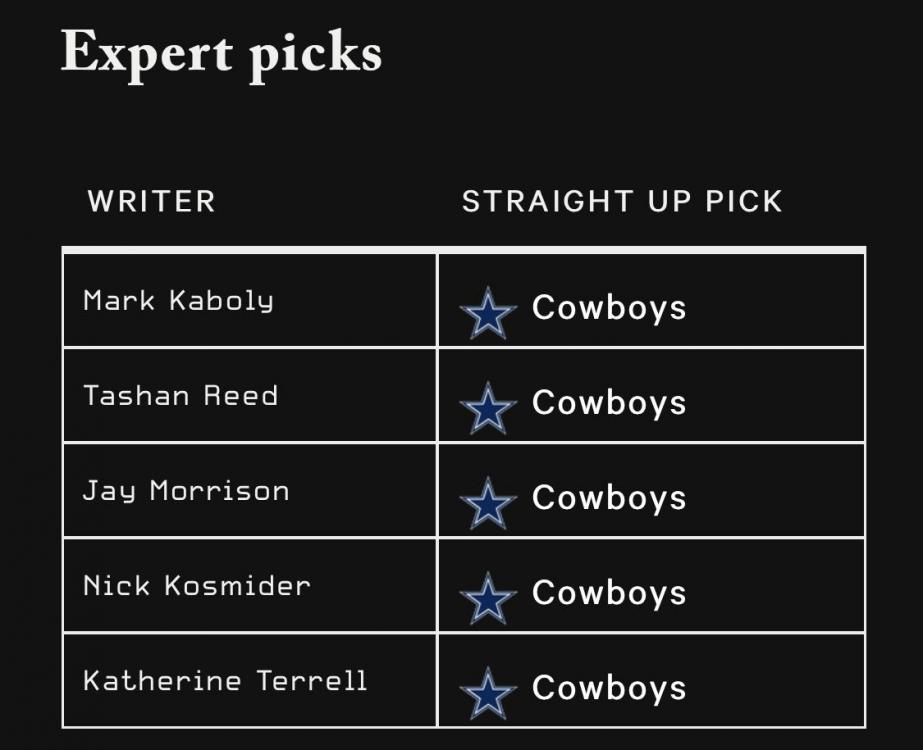The height and width of the screenshot is (750, 923).
Task: Select the STRAIGHT UP PICK column header
Action: pyautogui.click(x=621, y=201)
